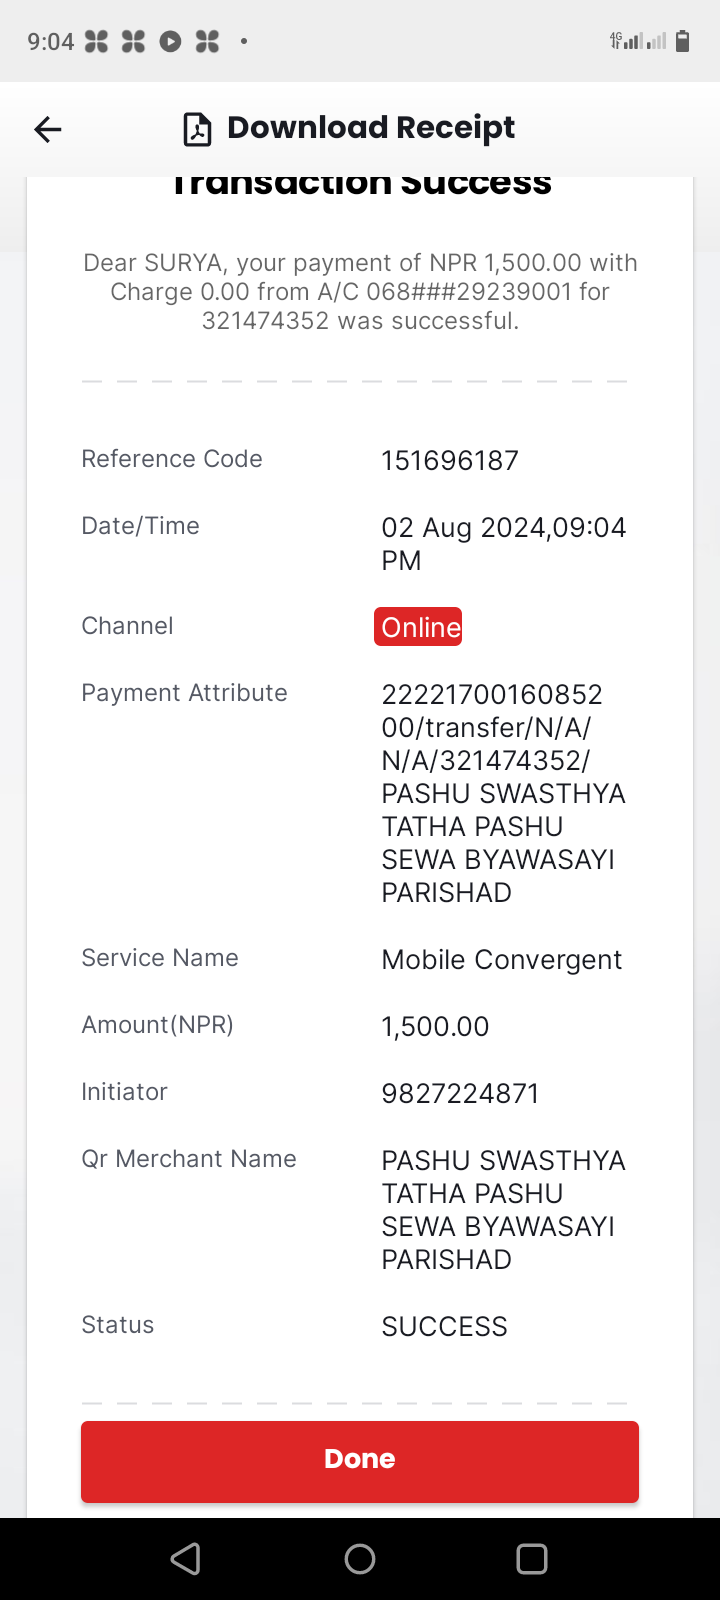Tap the play notification icon in status bar
The height and width of the screenshot is (1600, 720).
(171, 41)
